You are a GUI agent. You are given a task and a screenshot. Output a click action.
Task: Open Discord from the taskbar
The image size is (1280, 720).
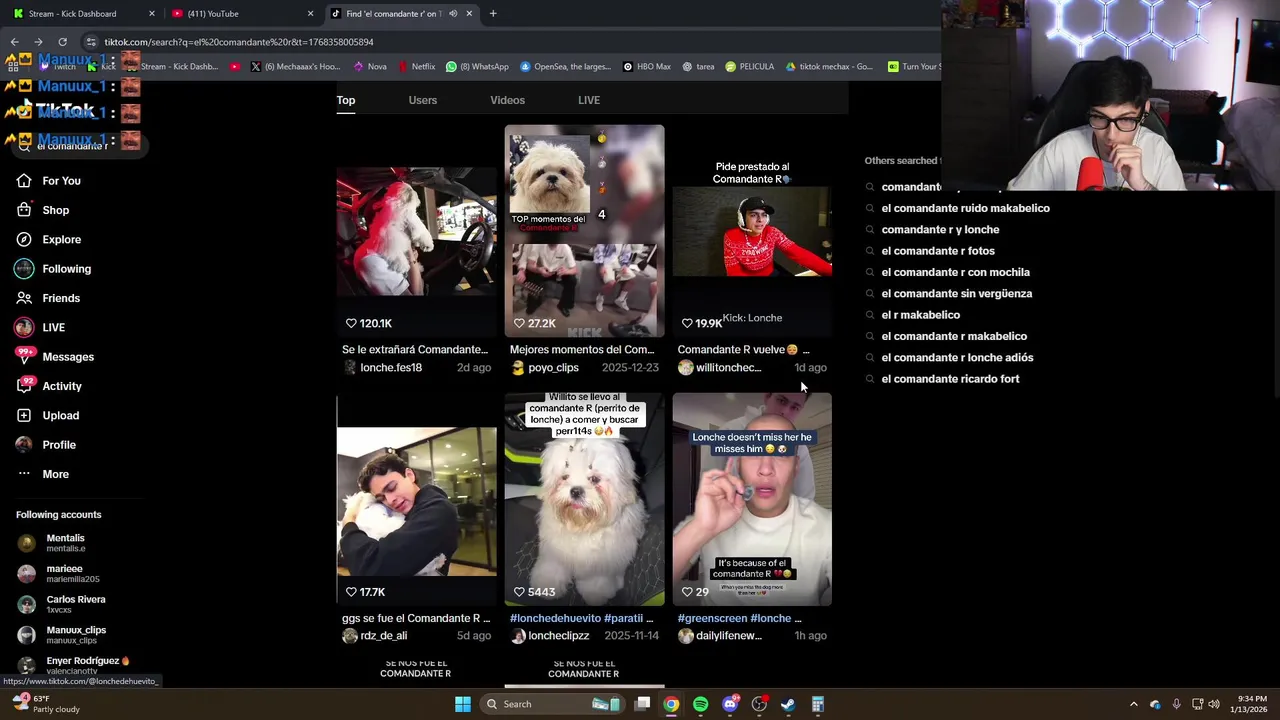click(x=730, y=704)
